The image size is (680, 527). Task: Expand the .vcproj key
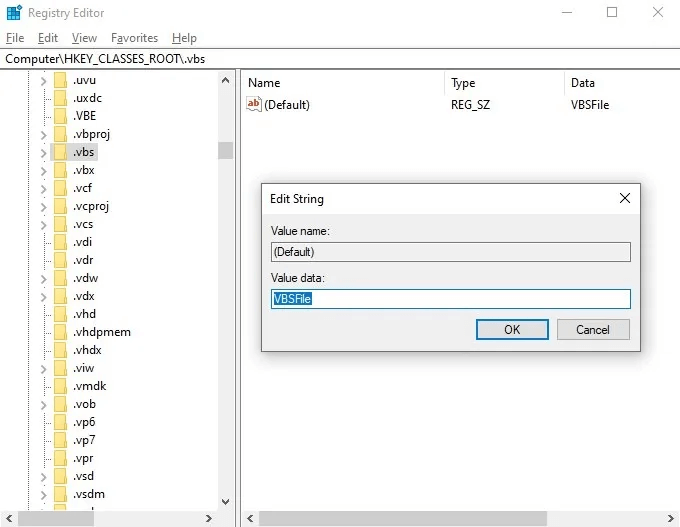pyautogui.click(x=43, y=207)
